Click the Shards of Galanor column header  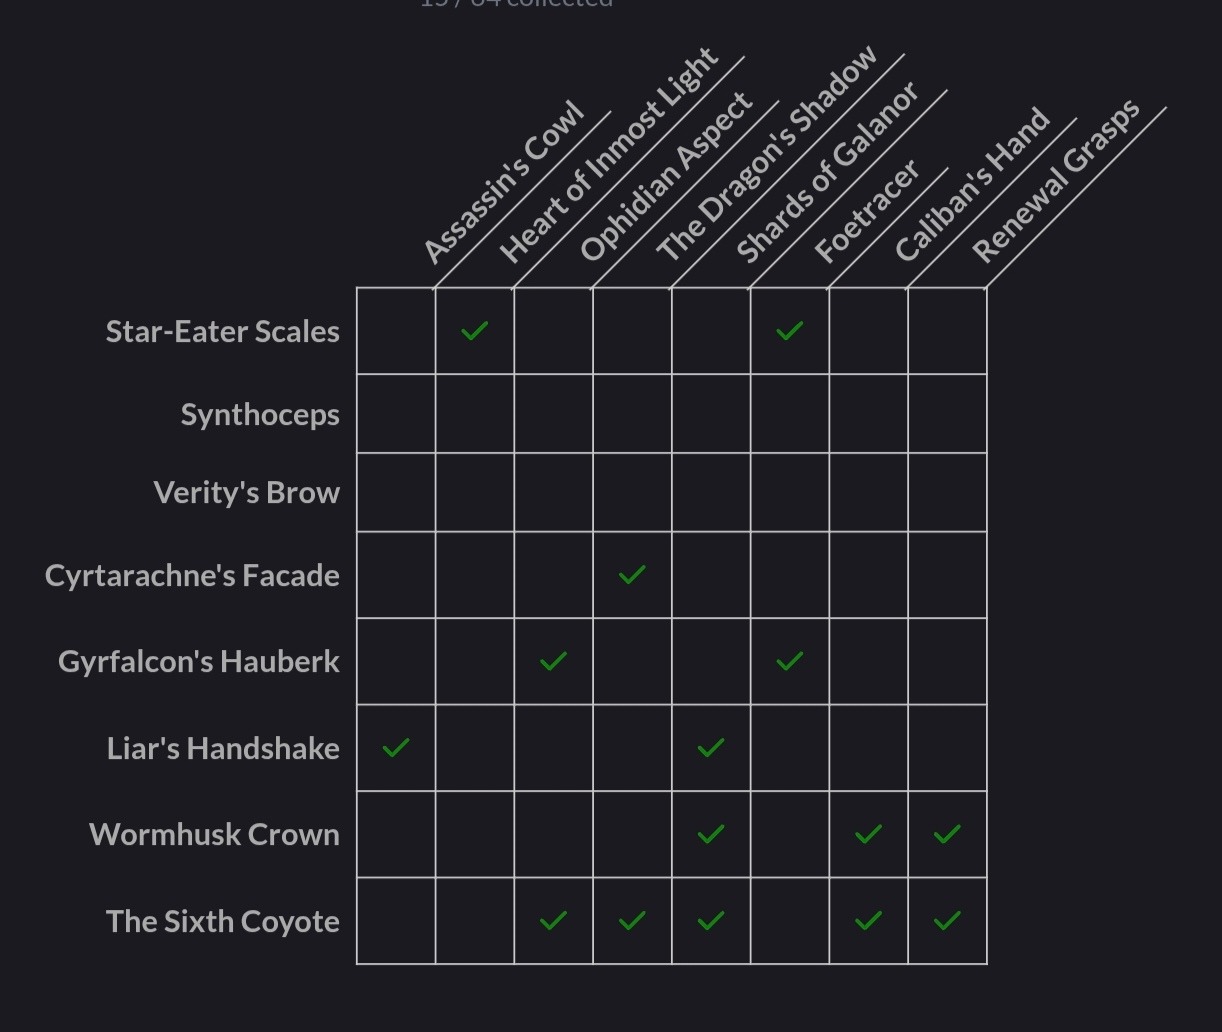827,173
